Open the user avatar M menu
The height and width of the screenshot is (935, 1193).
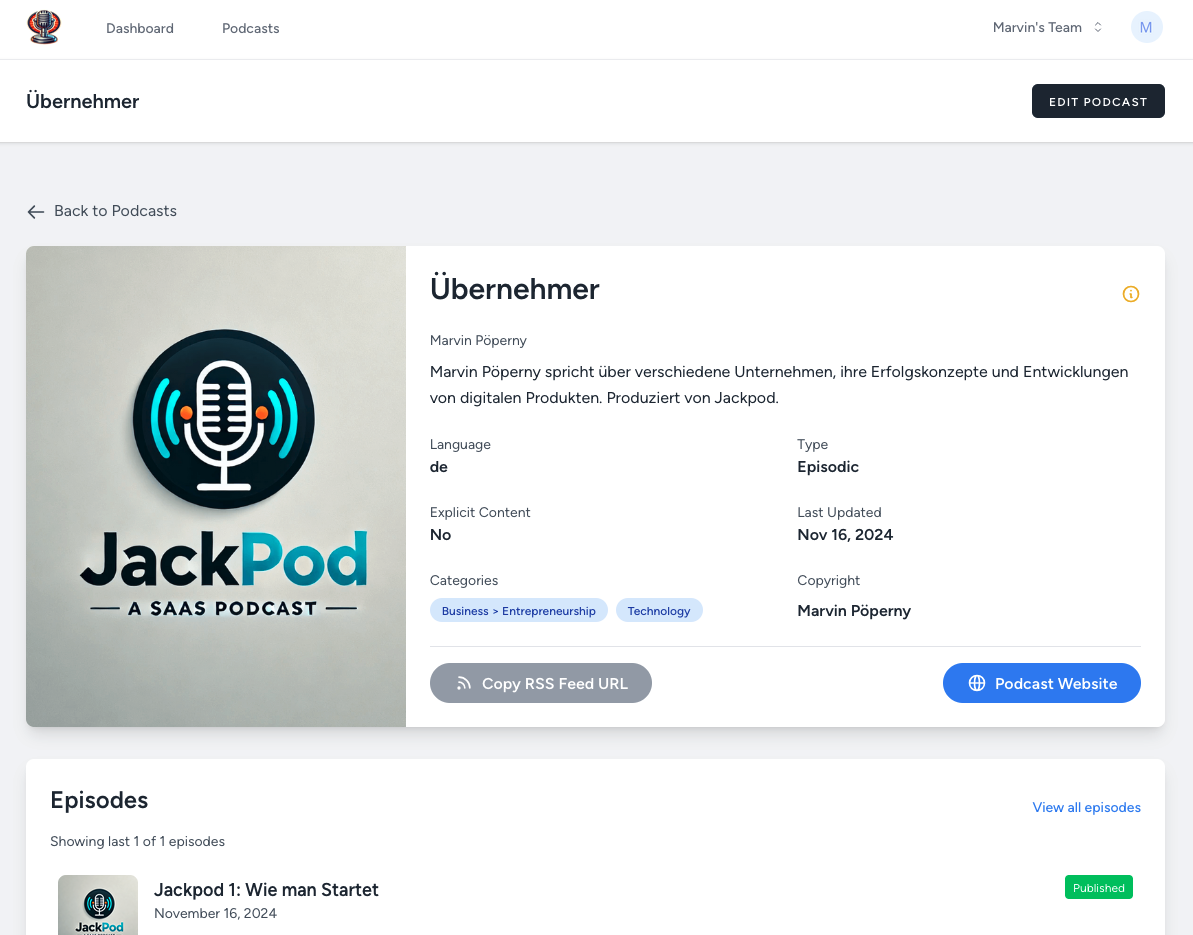click(1146, 27)
